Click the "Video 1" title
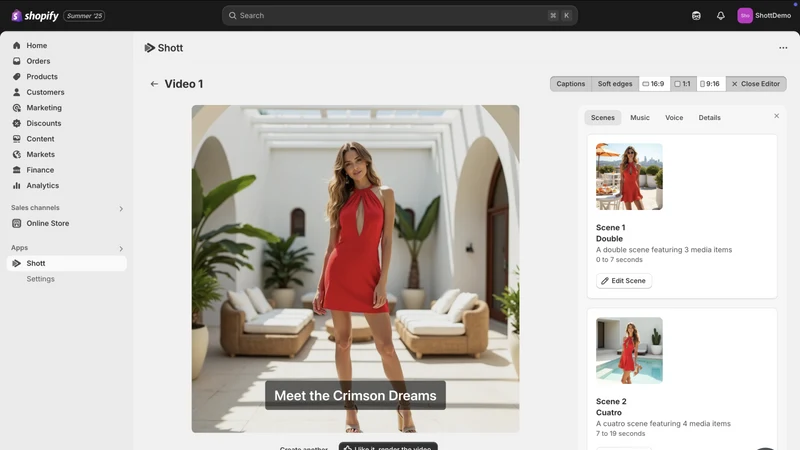Screen dimensions: 800x450 (184, 84)
